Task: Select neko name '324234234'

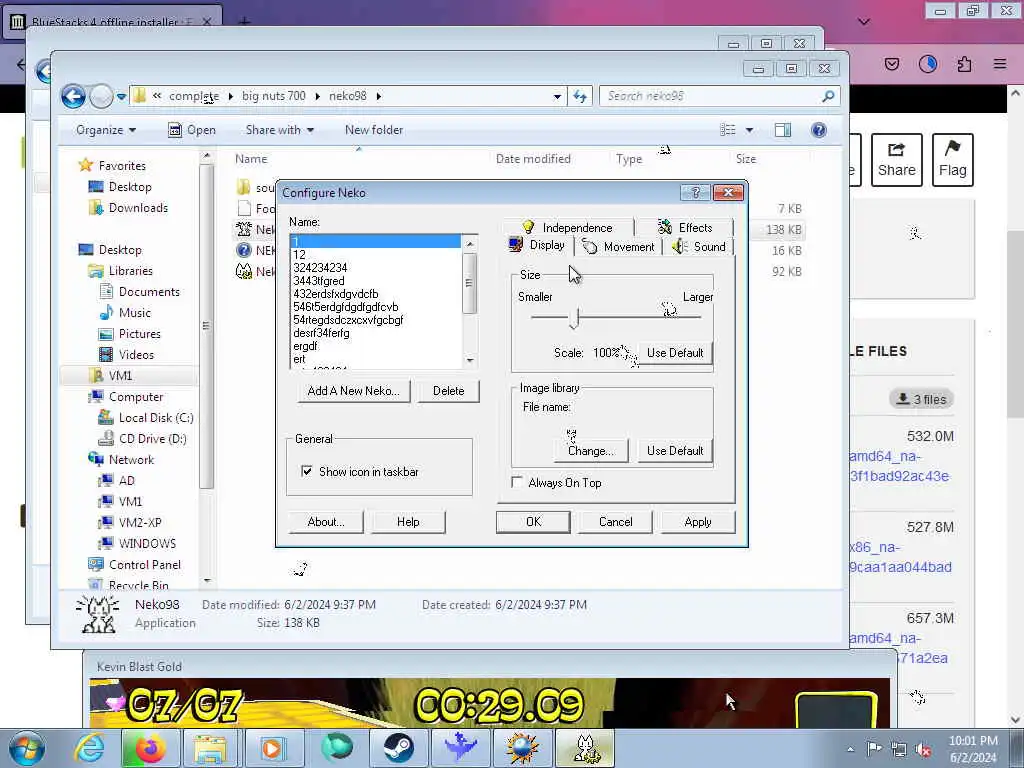Action: tap(376, 268)
